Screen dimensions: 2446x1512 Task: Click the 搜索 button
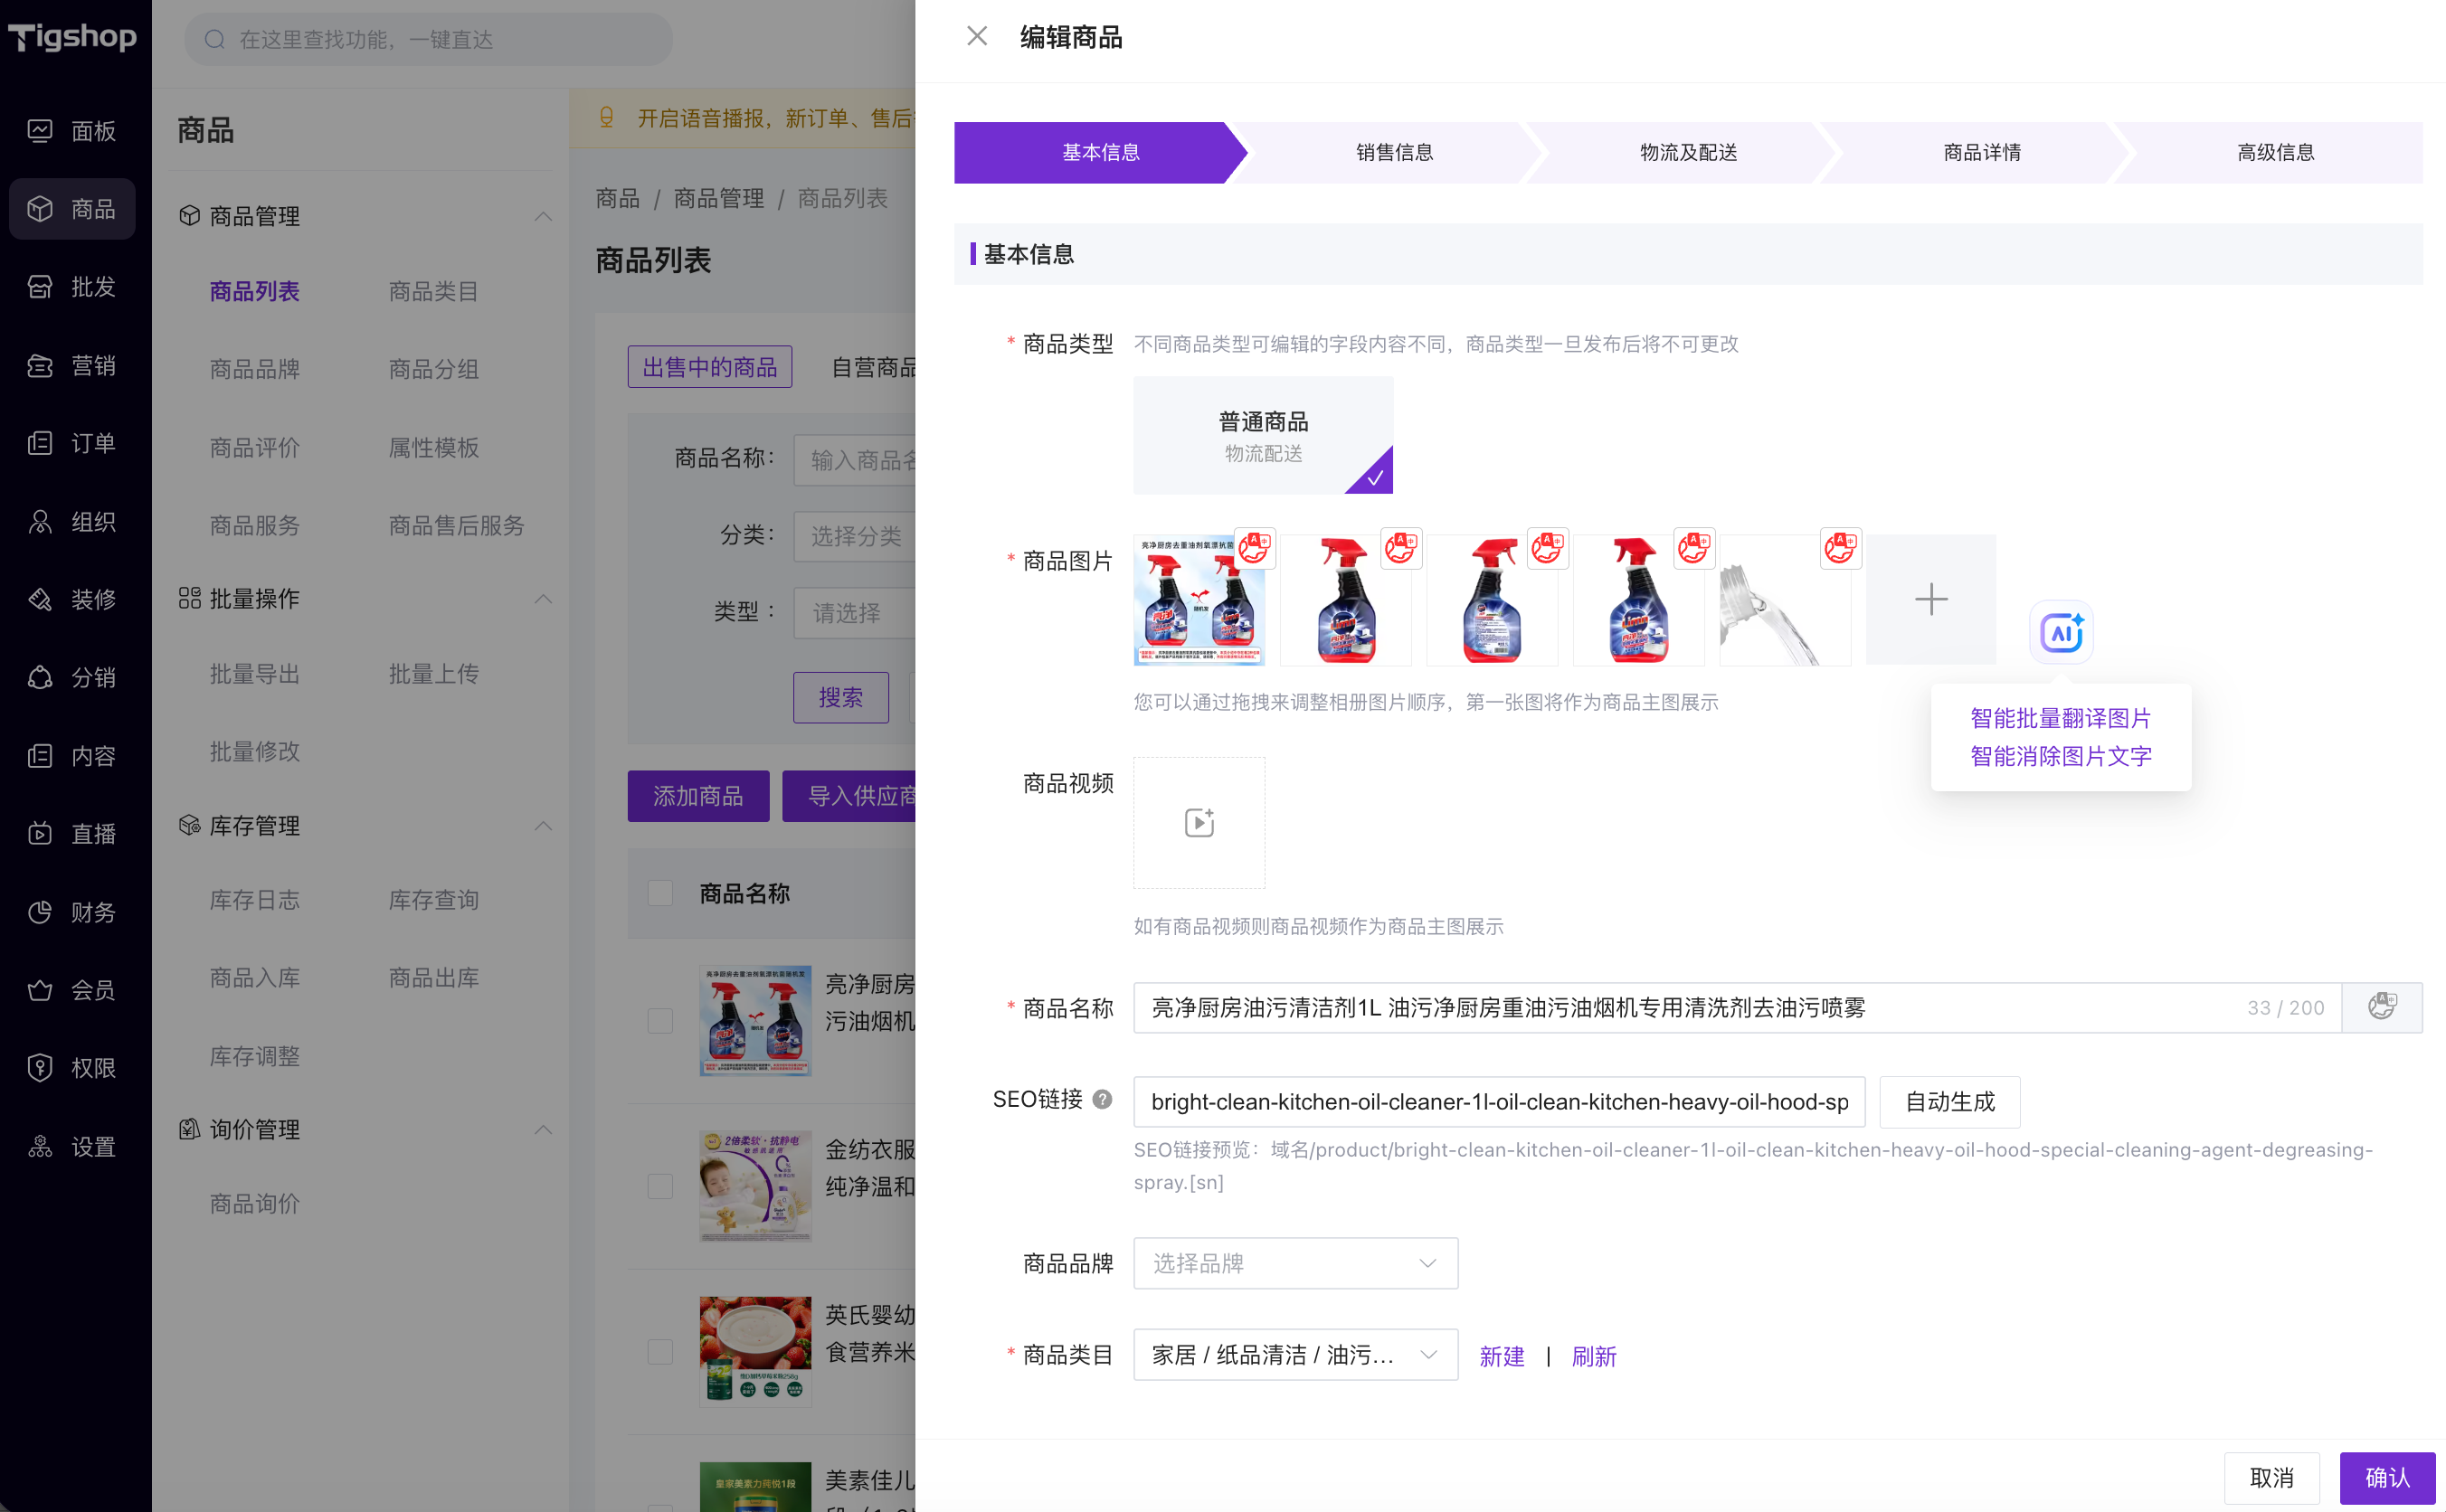pyautogui.click(x=841, y=697)
